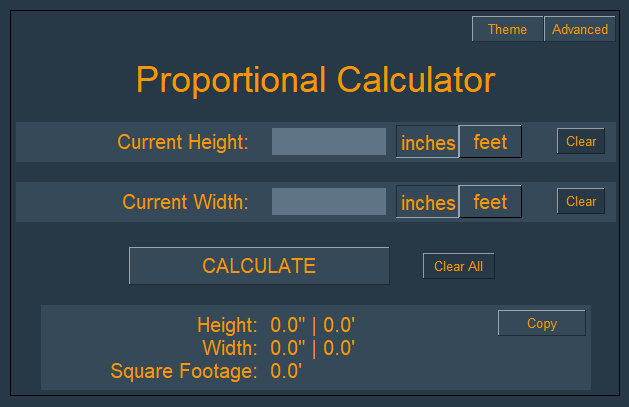Click the Current Height label text

(x=183, y=142)
